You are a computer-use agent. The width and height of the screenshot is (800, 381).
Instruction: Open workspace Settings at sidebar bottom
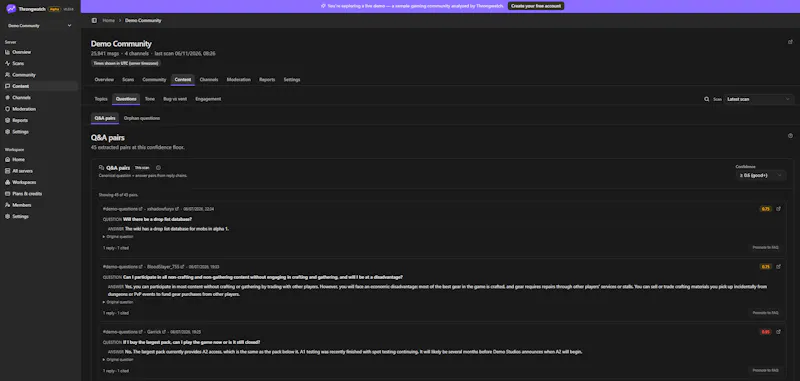click(20, 216)
